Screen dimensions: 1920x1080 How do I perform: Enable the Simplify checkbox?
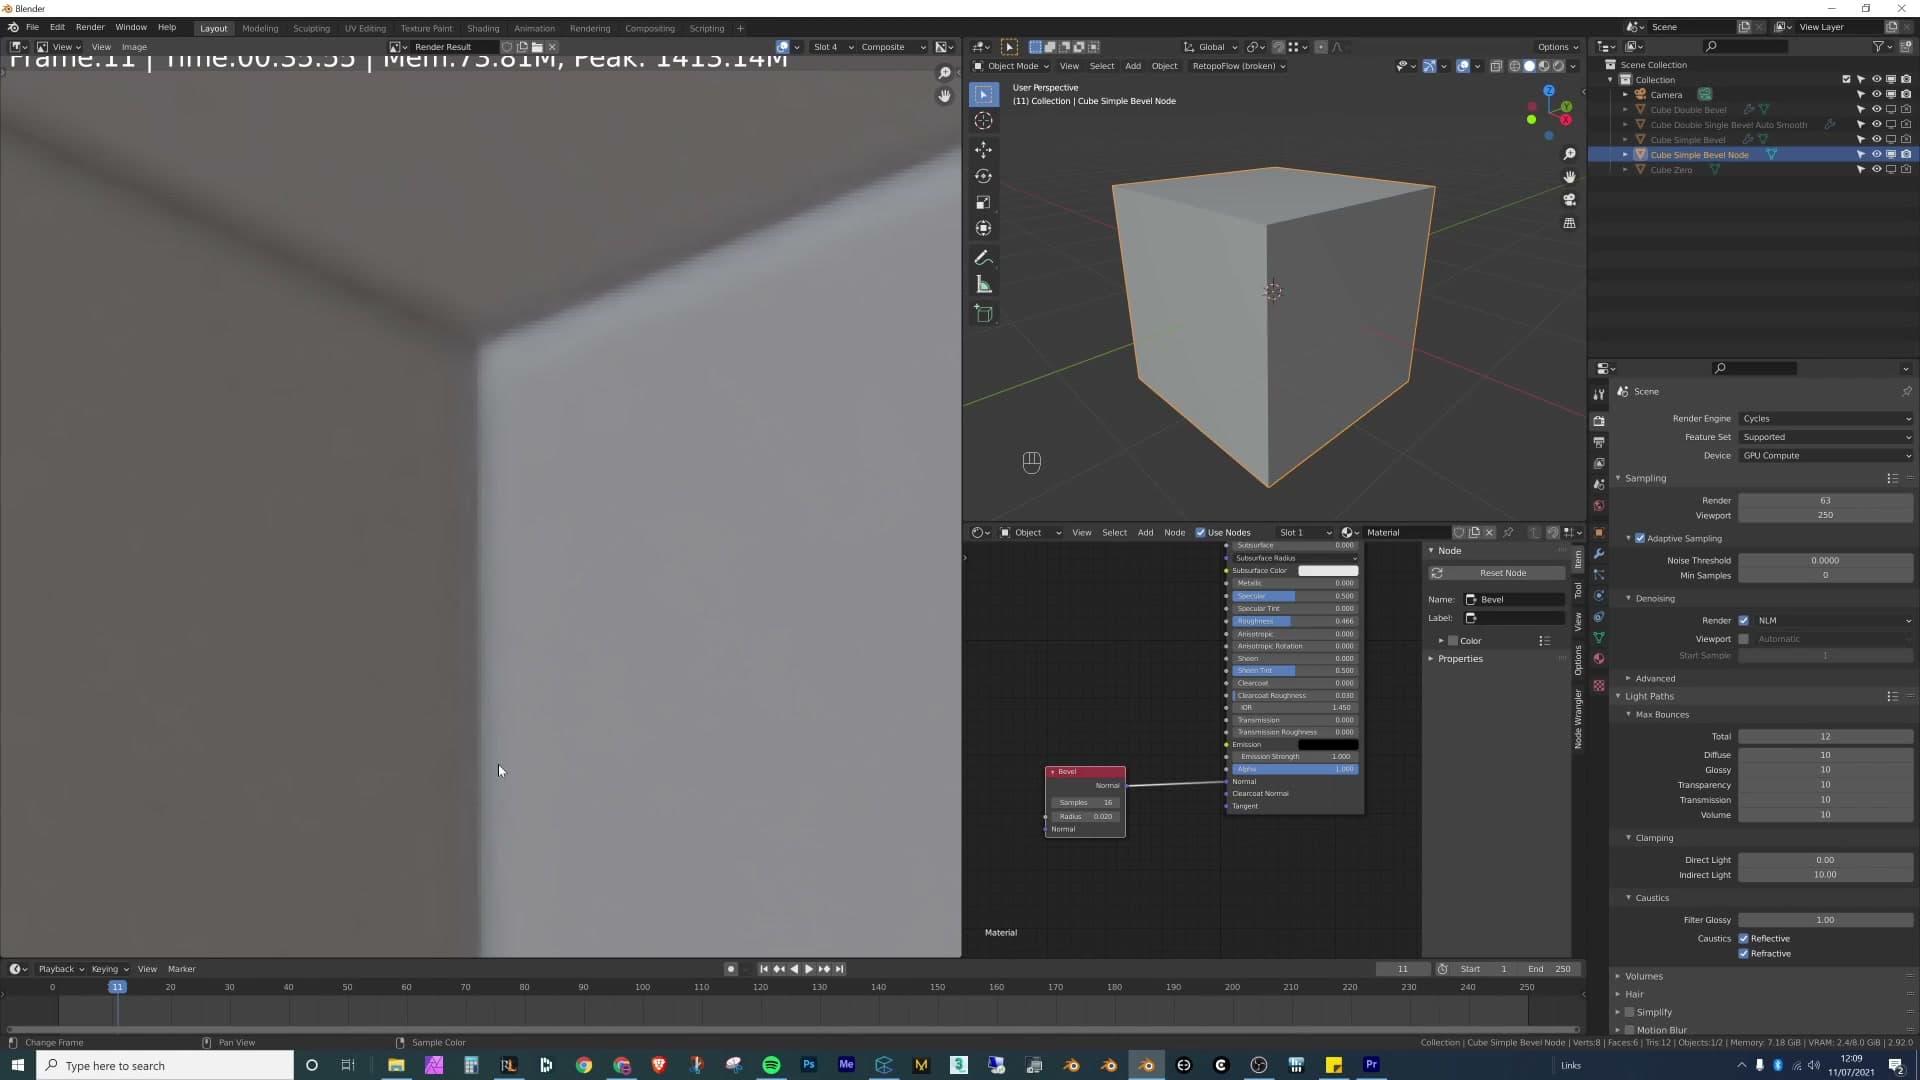click(x=1630, y=1012)
